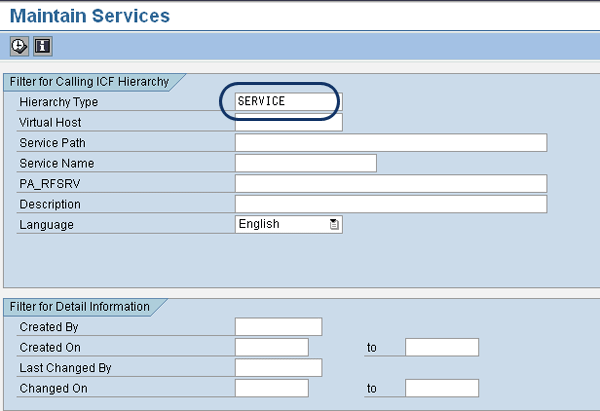
Task: Select the Changed On 'to' date field
Action: [441, 388]
